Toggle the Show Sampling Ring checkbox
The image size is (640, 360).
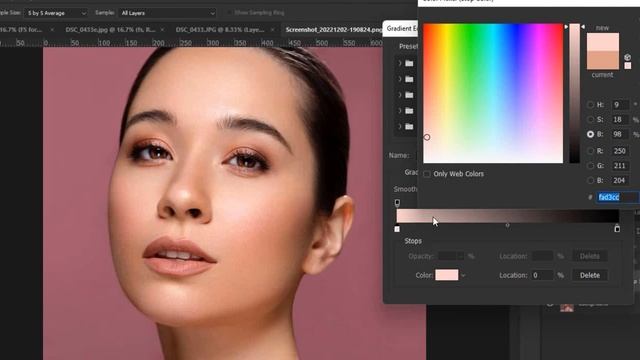[x=229, y=13]
